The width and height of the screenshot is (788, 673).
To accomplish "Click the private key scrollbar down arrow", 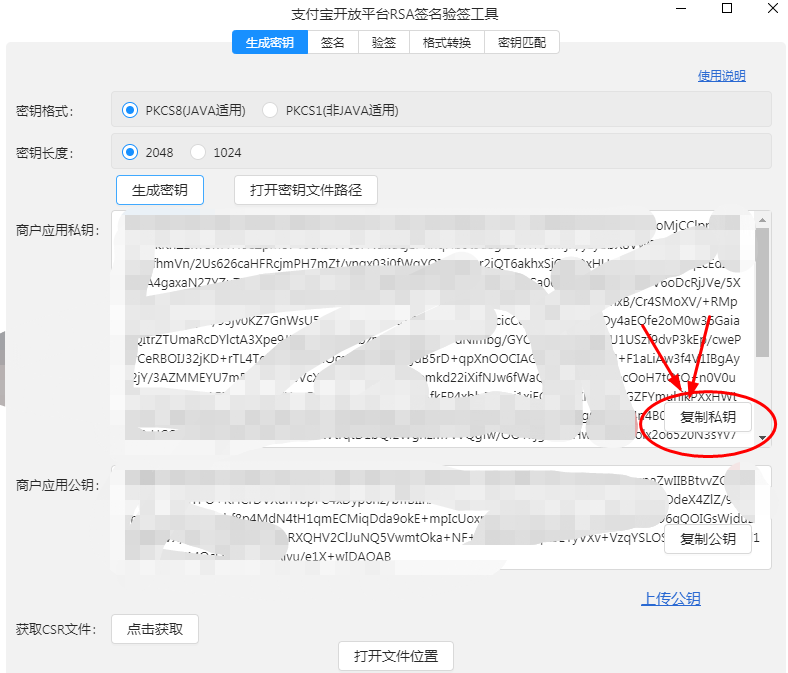I will click(762, 438).
